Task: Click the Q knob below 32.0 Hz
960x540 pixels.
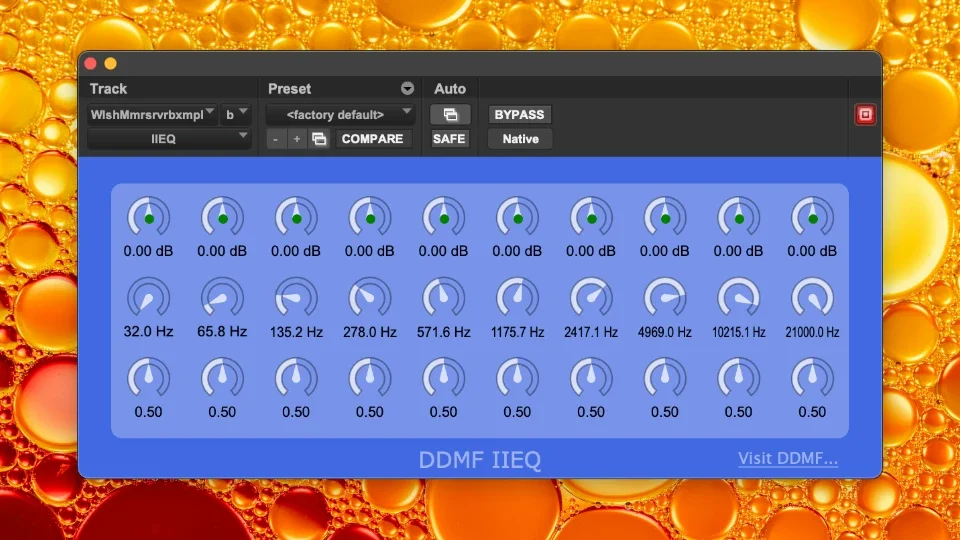Action: pos(148,378)
